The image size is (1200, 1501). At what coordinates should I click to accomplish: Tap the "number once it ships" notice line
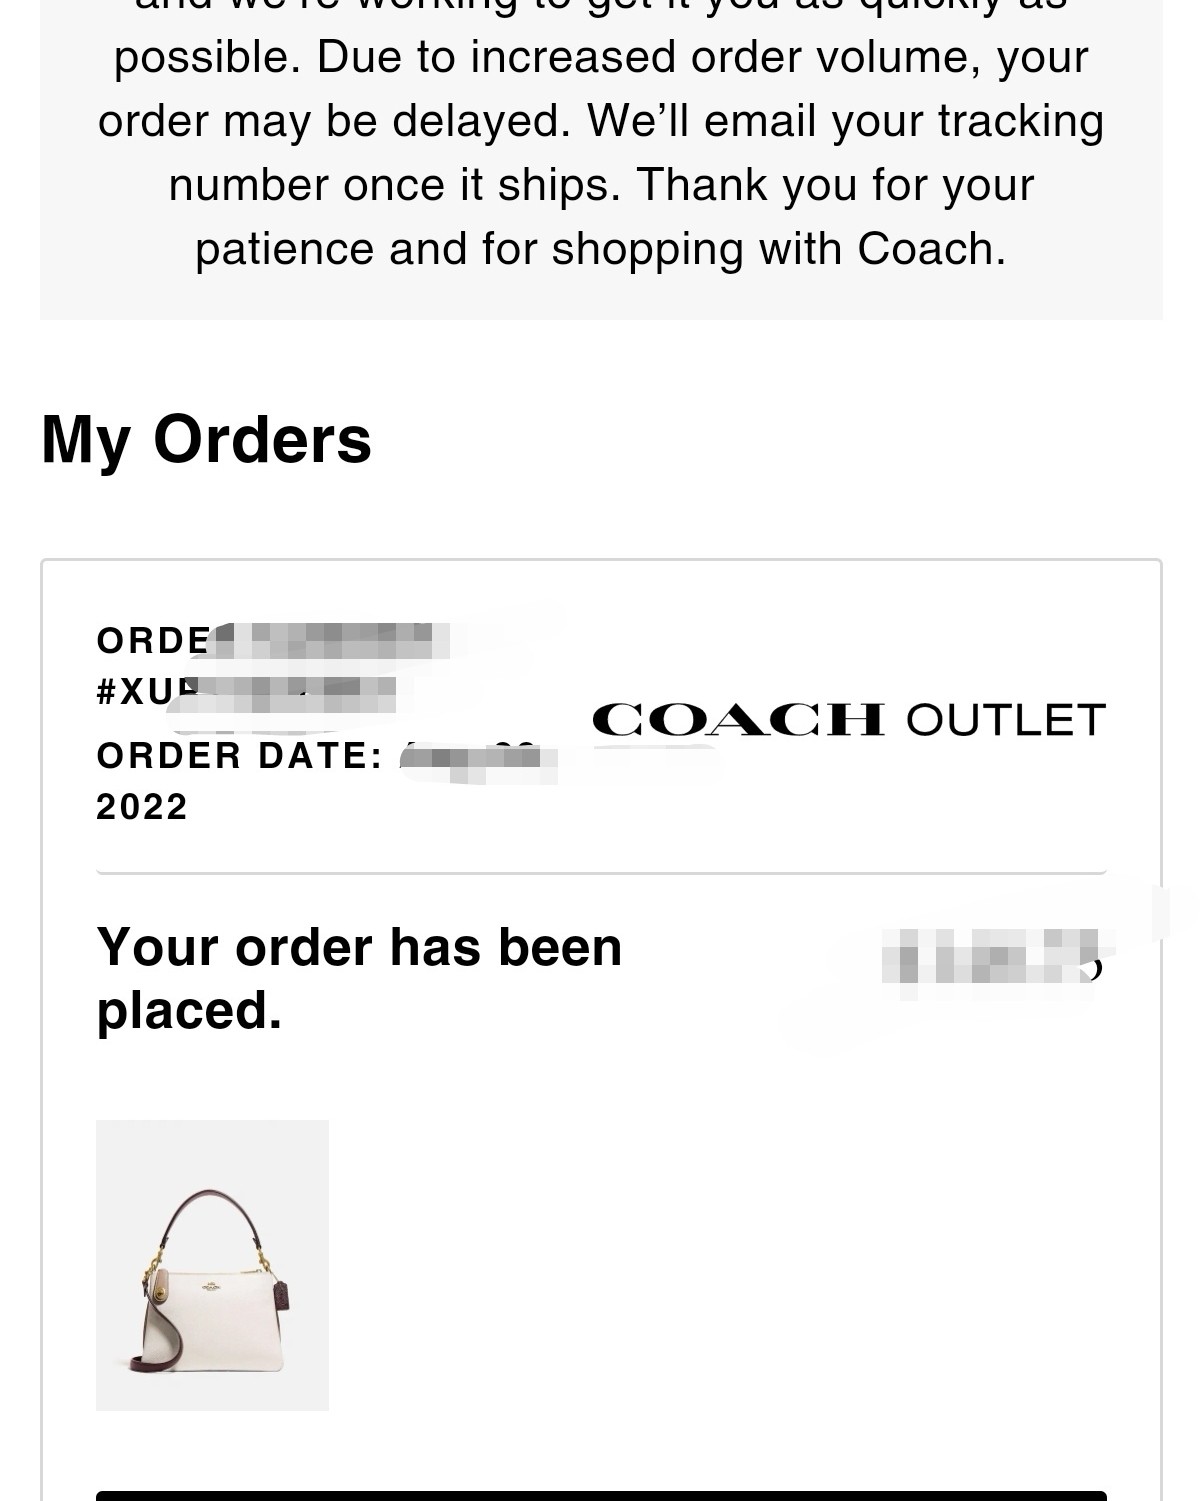(600, 185)
